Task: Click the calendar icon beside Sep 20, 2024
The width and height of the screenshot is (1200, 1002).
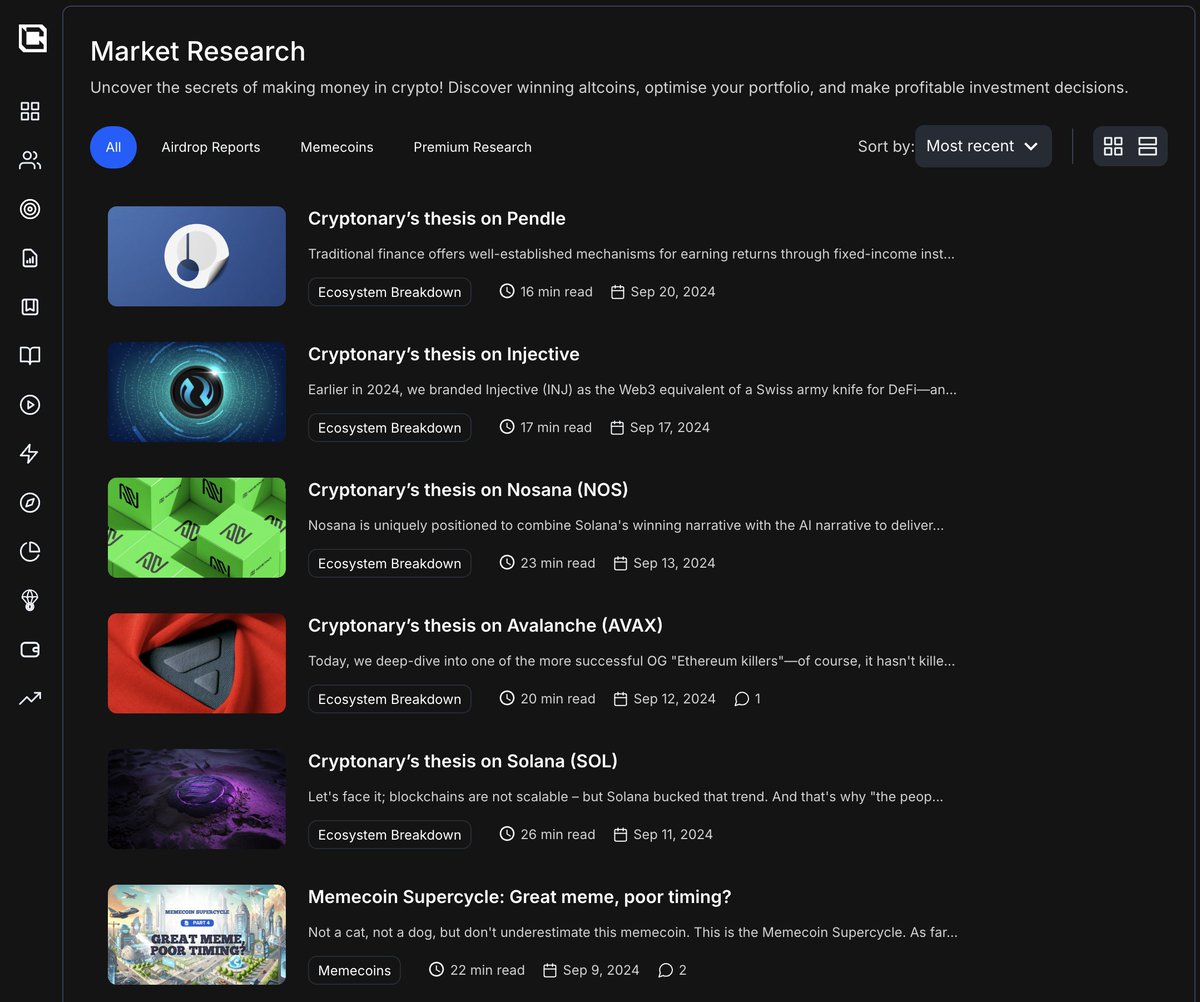Action: [618, 292]
